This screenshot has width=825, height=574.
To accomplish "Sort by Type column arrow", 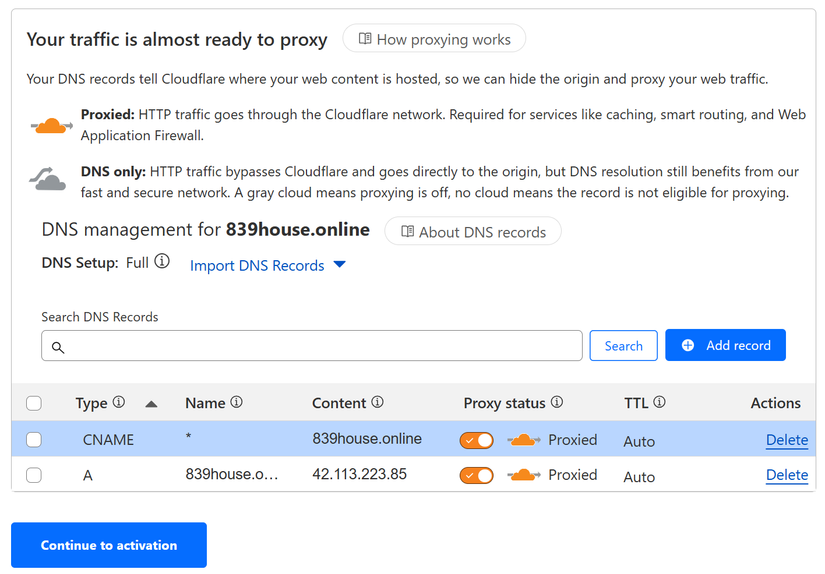I will (x=151, y=404).
